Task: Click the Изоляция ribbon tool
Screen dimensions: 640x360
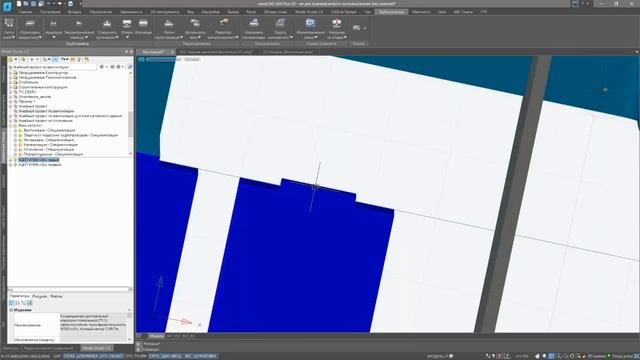Action: point(143,27)
